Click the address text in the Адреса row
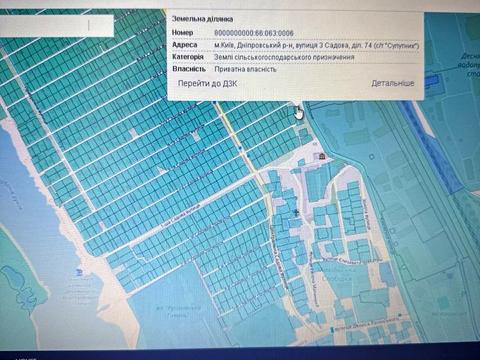480x360 pixels. pyautogui.click(x=316, y=46)
